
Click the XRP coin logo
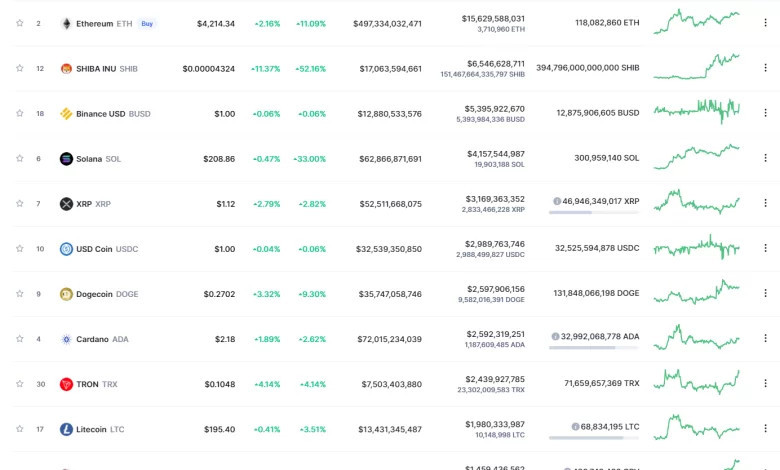pyautogui.click(x=66, y=204)
